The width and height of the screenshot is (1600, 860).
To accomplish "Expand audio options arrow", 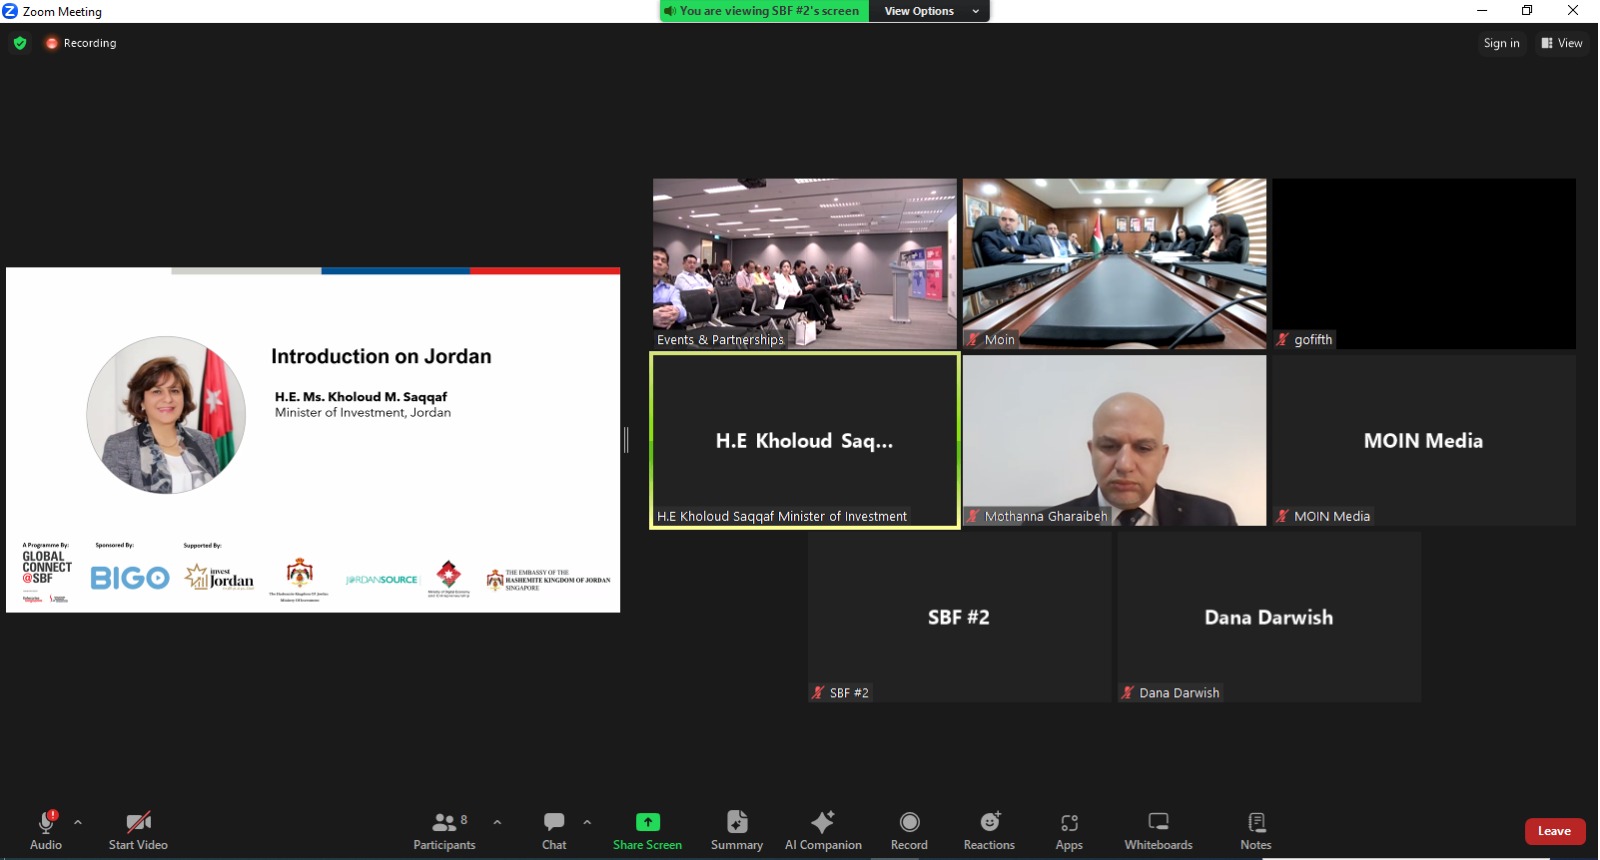I will pyautogui.click(x=78, y=822).
